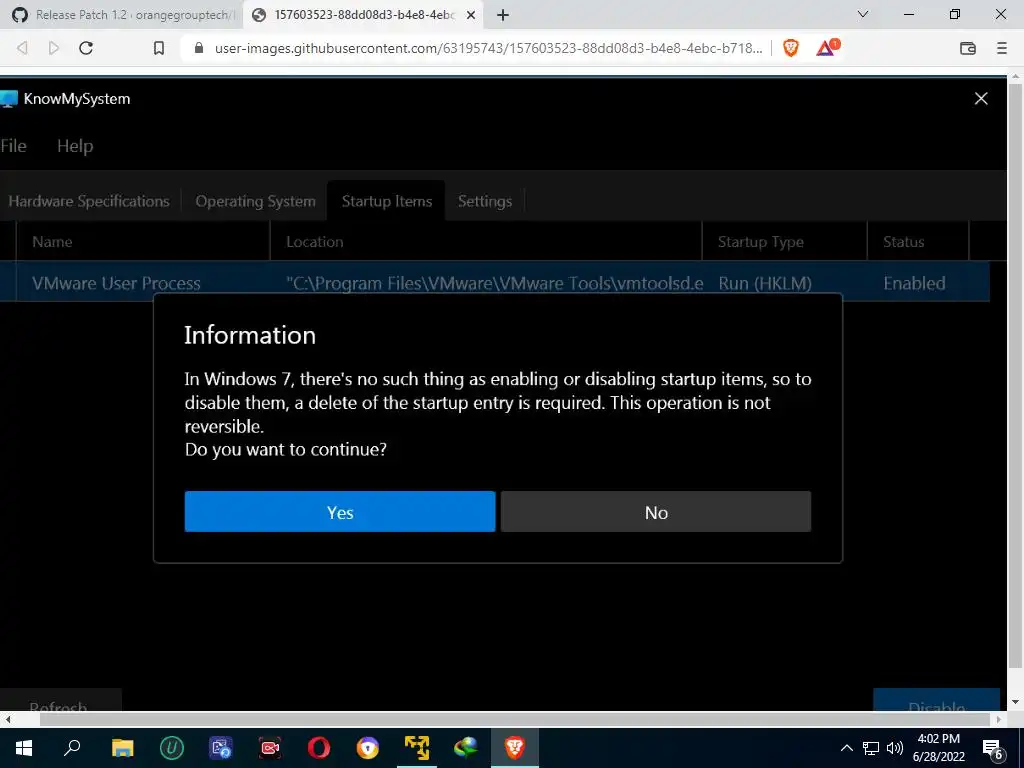1024x768 pixels.
Task: Reload the current page
Action: pos(86,48)
